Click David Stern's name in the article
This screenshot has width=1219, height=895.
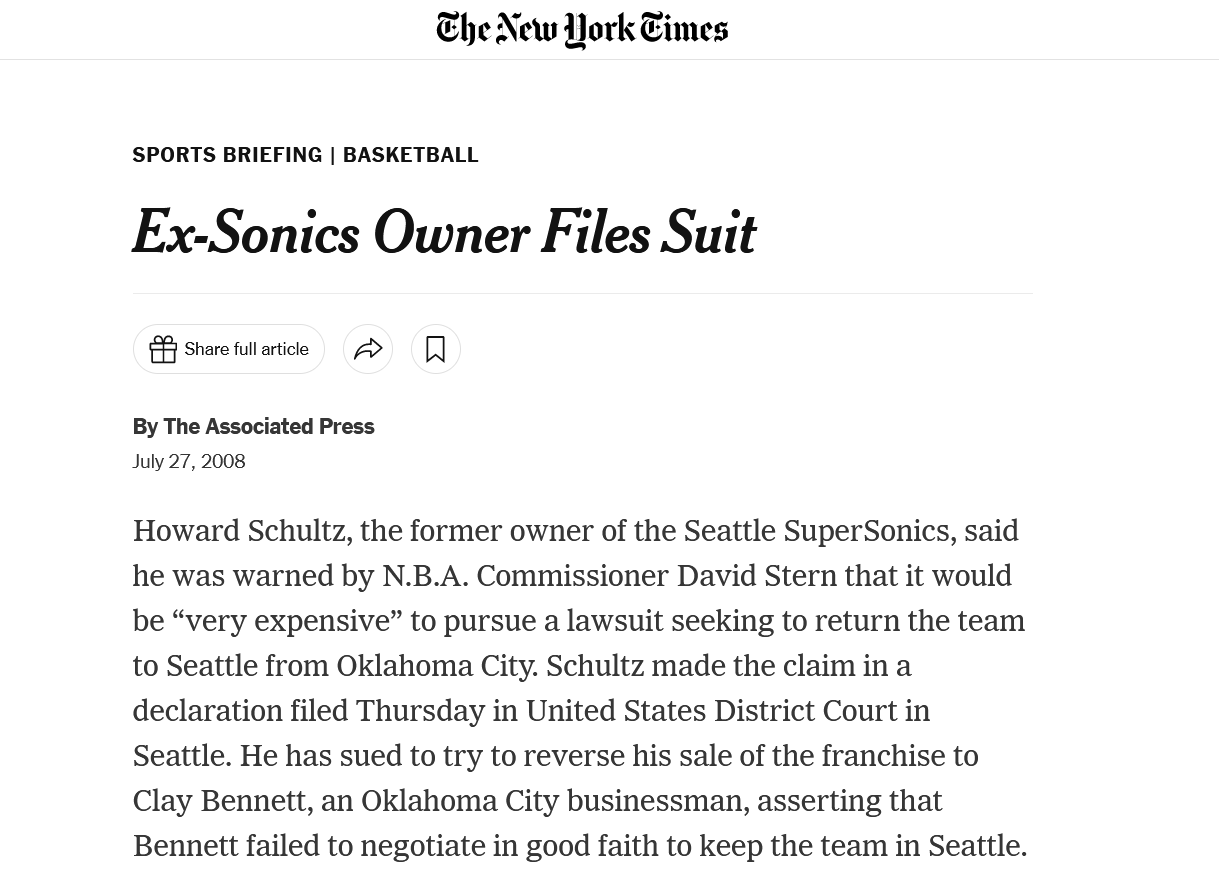[758, 576]
